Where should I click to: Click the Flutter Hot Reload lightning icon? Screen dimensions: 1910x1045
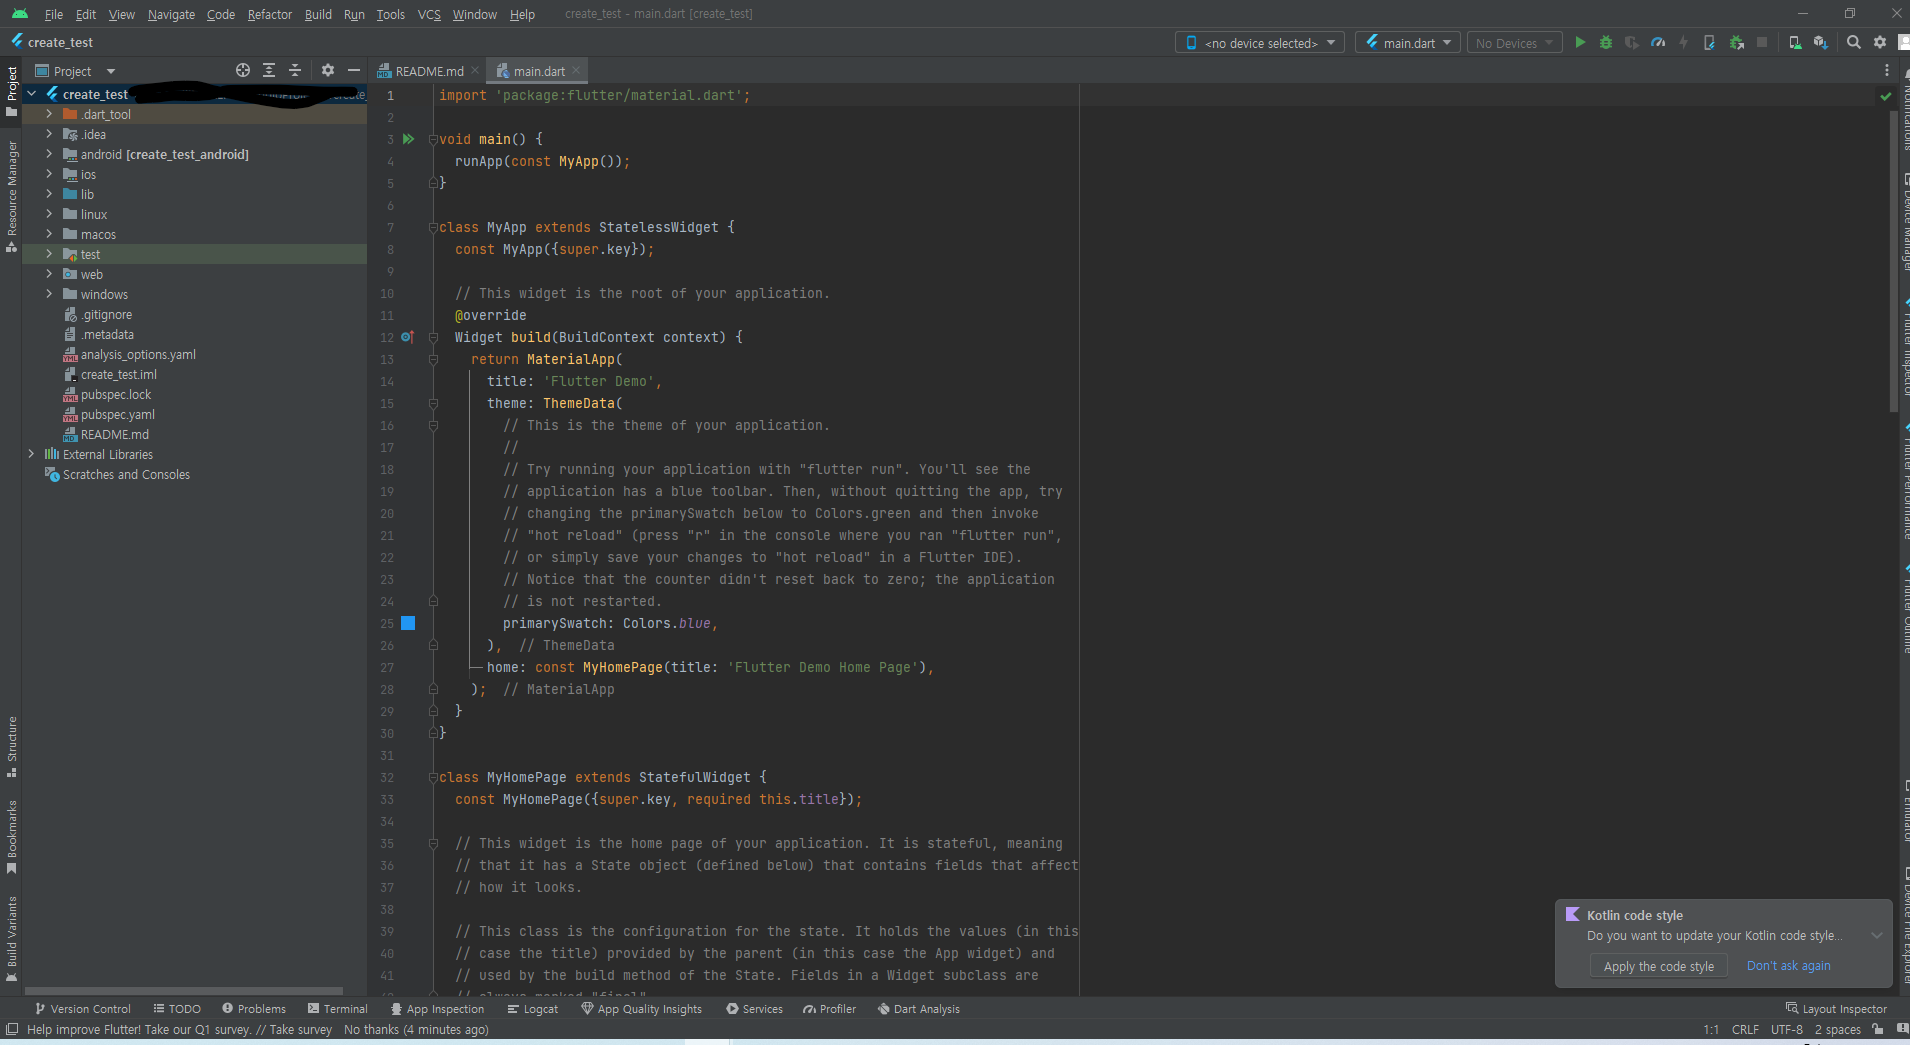pyautogui.click(x=1684, y=42)
